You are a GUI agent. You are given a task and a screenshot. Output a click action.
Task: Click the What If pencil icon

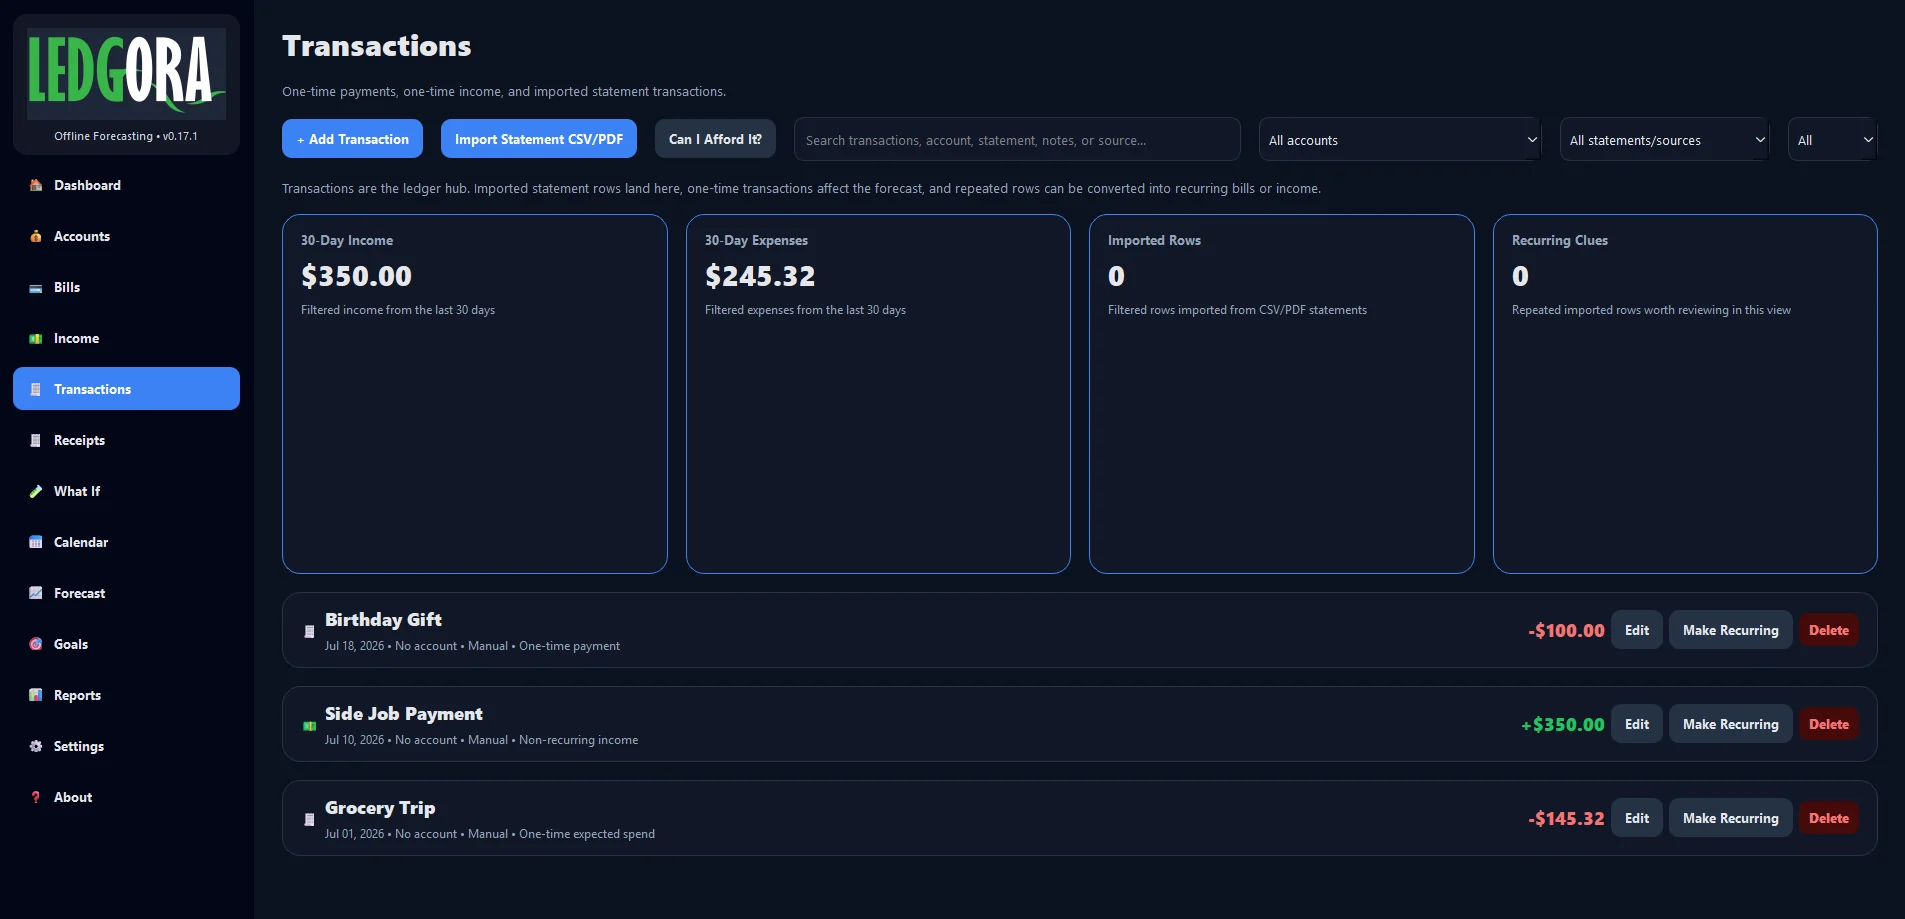pyautogui.click(x=36, y=491)
